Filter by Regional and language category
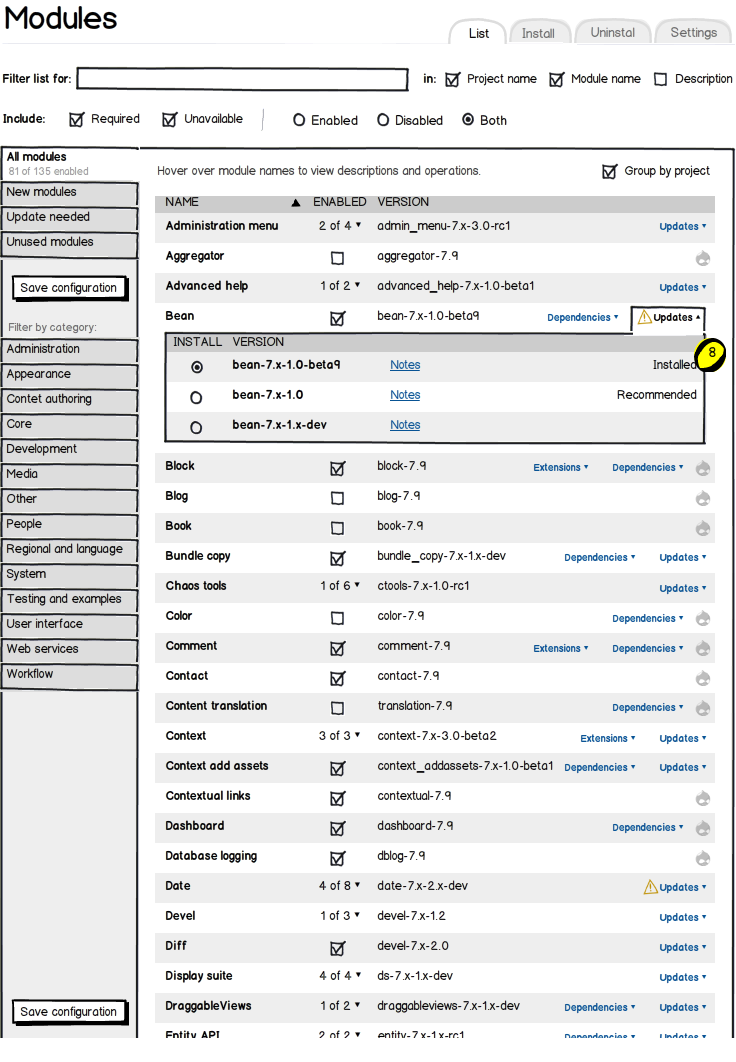 tap(69, 549)
